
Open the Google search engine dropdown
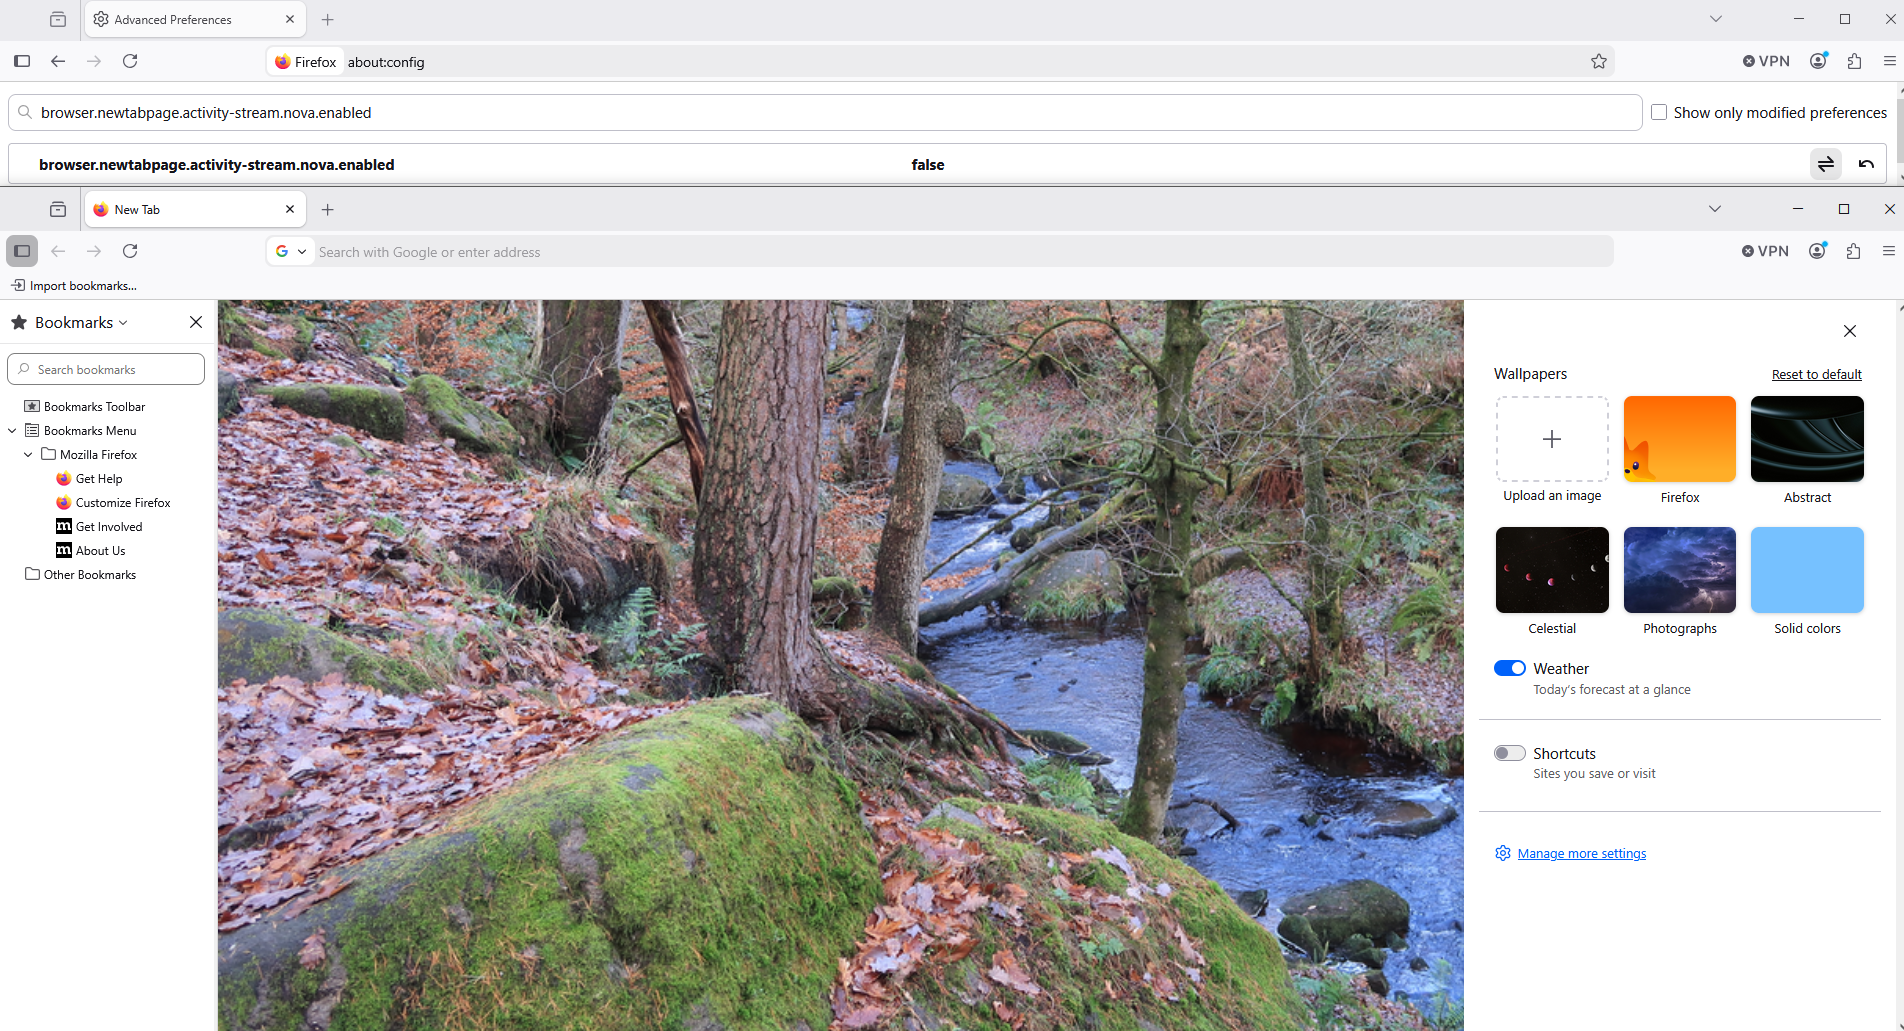[290, 252]
